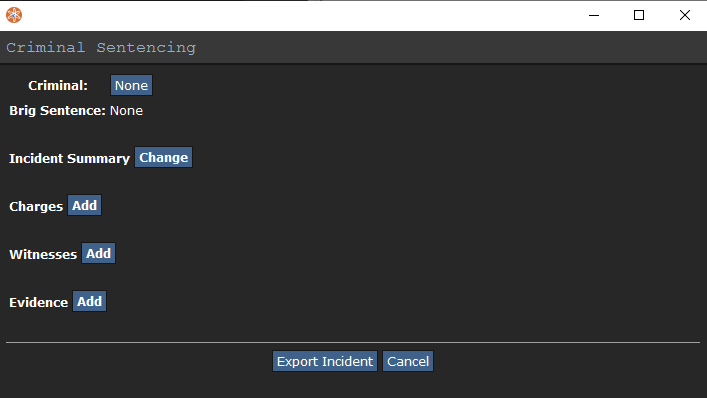The height and width of the screenshot is (398, 707).
Task: Add a new charge
Action: click(84, 205)
